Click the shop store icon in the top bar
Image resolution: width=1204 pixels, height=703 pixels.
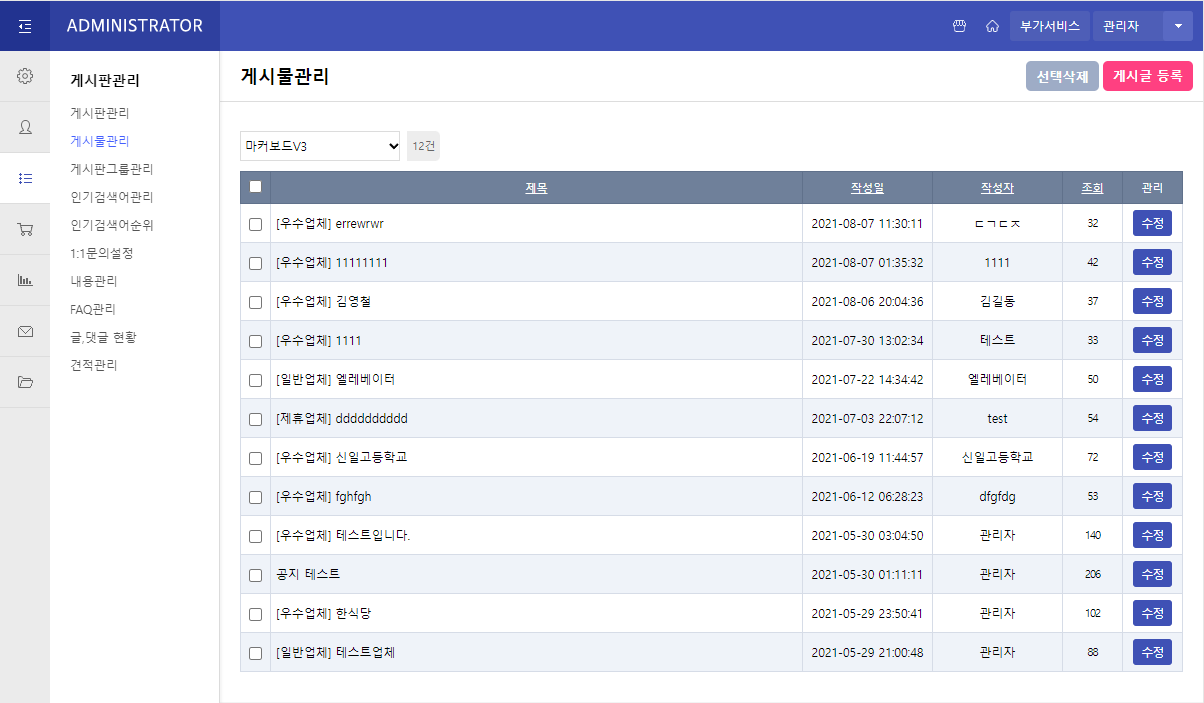(959, 26)
